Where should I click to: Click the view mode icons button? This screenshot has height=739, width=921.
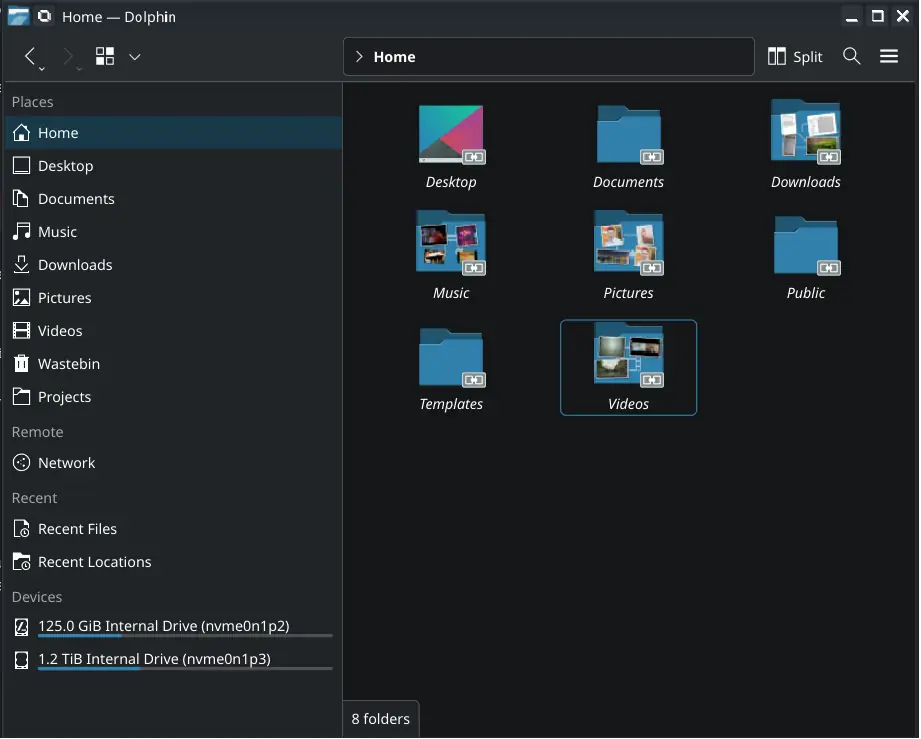click(105, 57)
